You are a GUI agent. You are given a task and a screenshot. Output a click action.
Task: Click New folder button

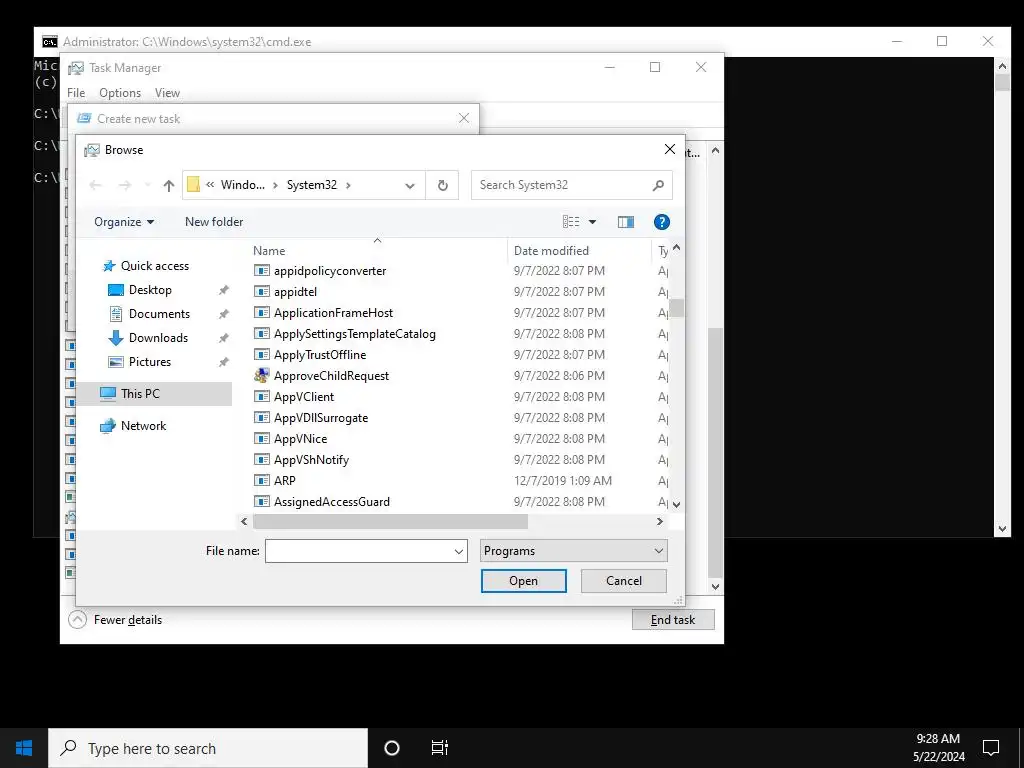tap(214, 222)
